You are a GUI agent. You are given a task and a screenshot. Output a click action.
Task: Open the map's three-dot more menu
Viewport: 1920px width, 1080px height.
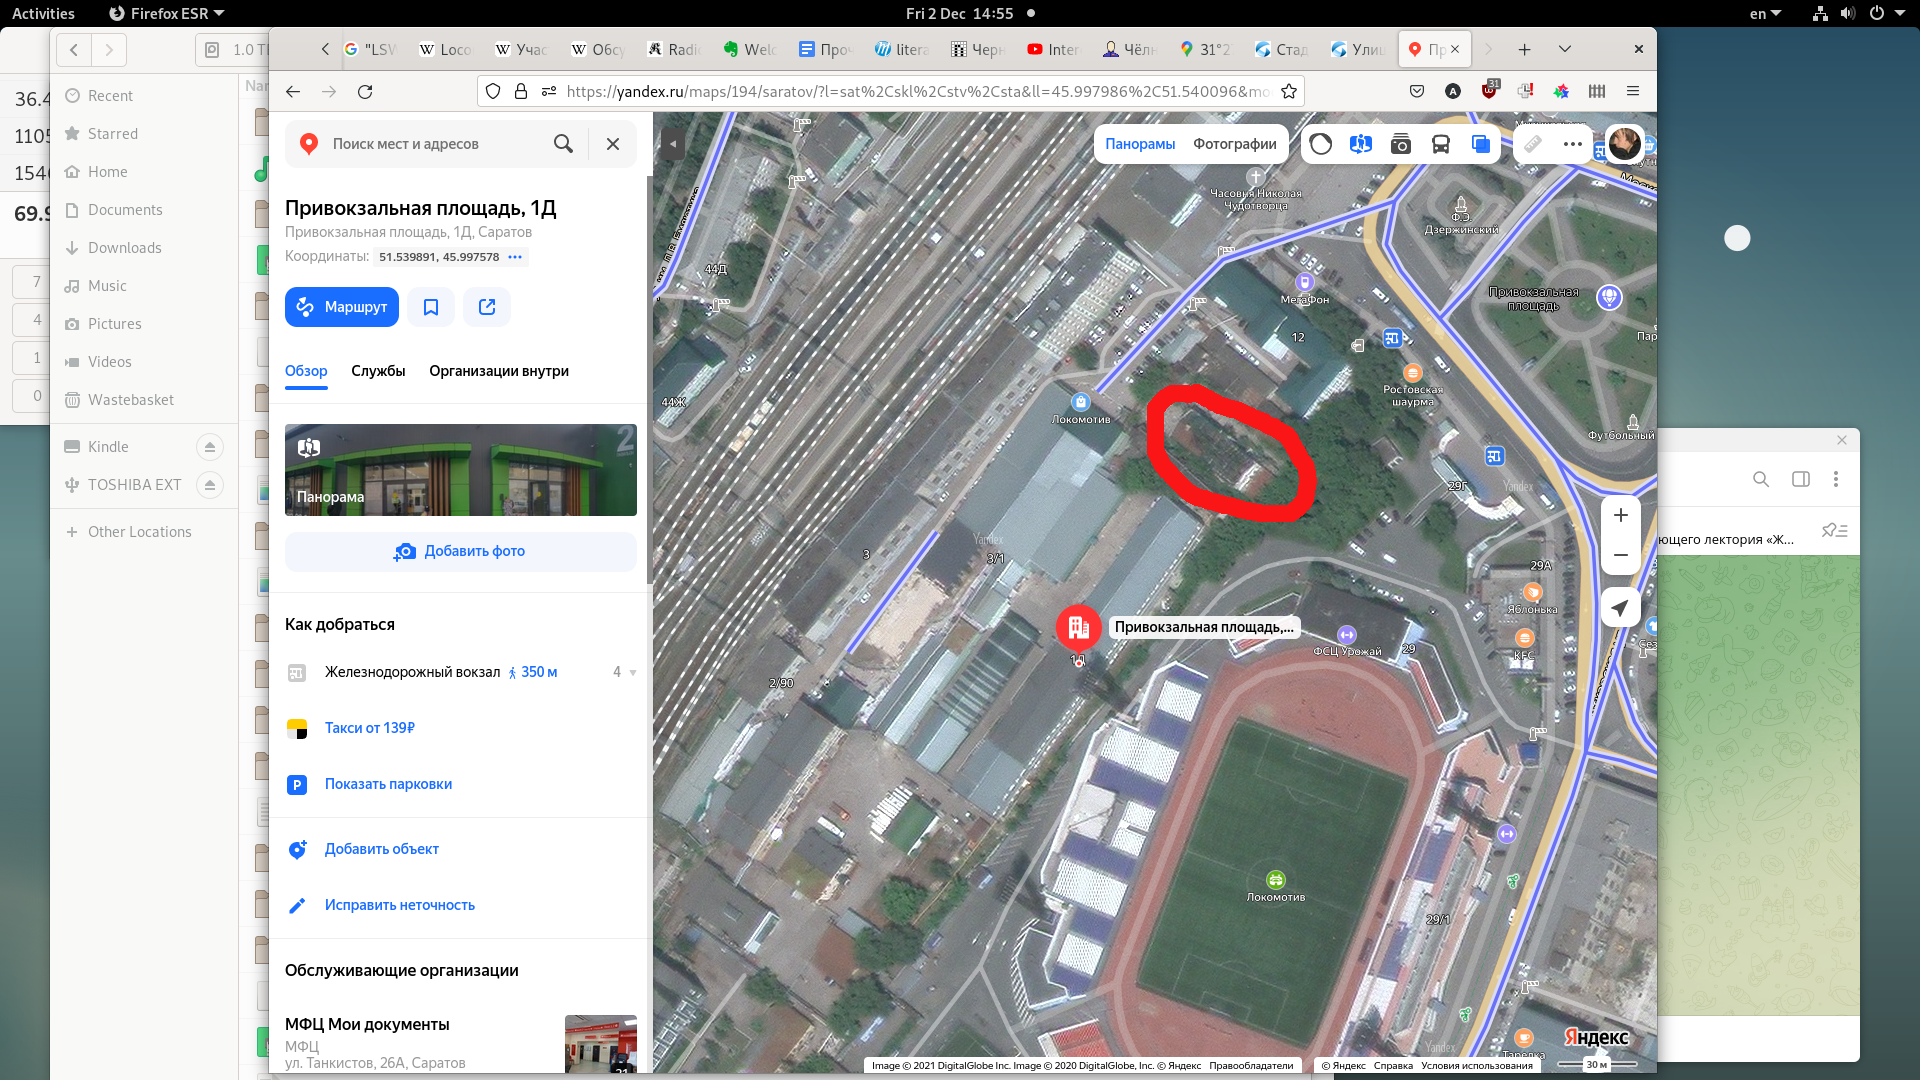(1573, 144)
